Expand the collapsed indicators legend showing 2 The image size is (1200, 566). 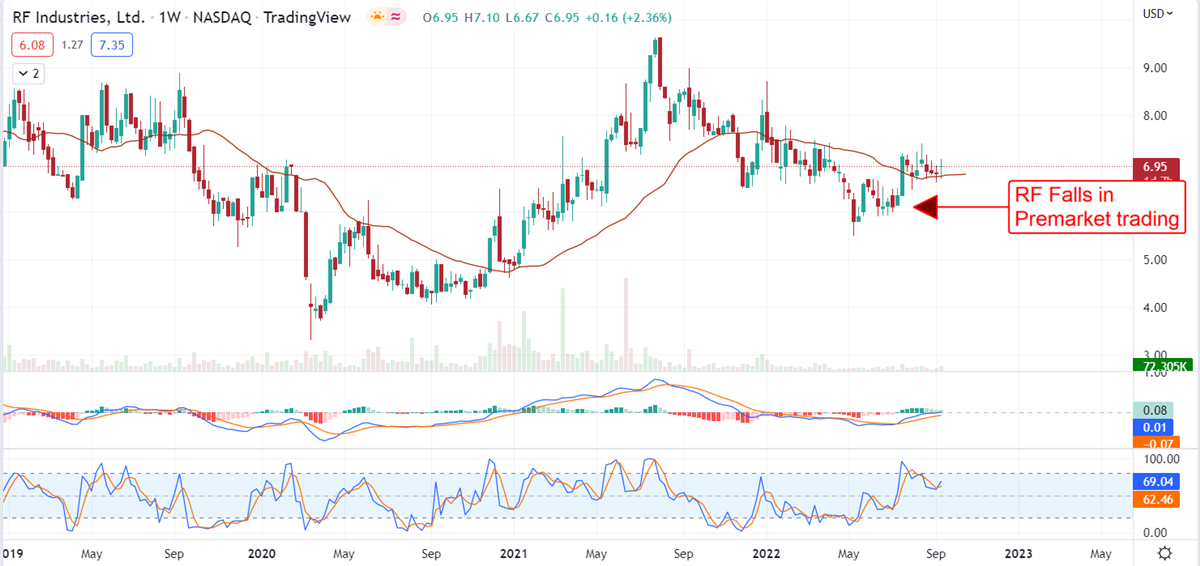pos(26,73)
